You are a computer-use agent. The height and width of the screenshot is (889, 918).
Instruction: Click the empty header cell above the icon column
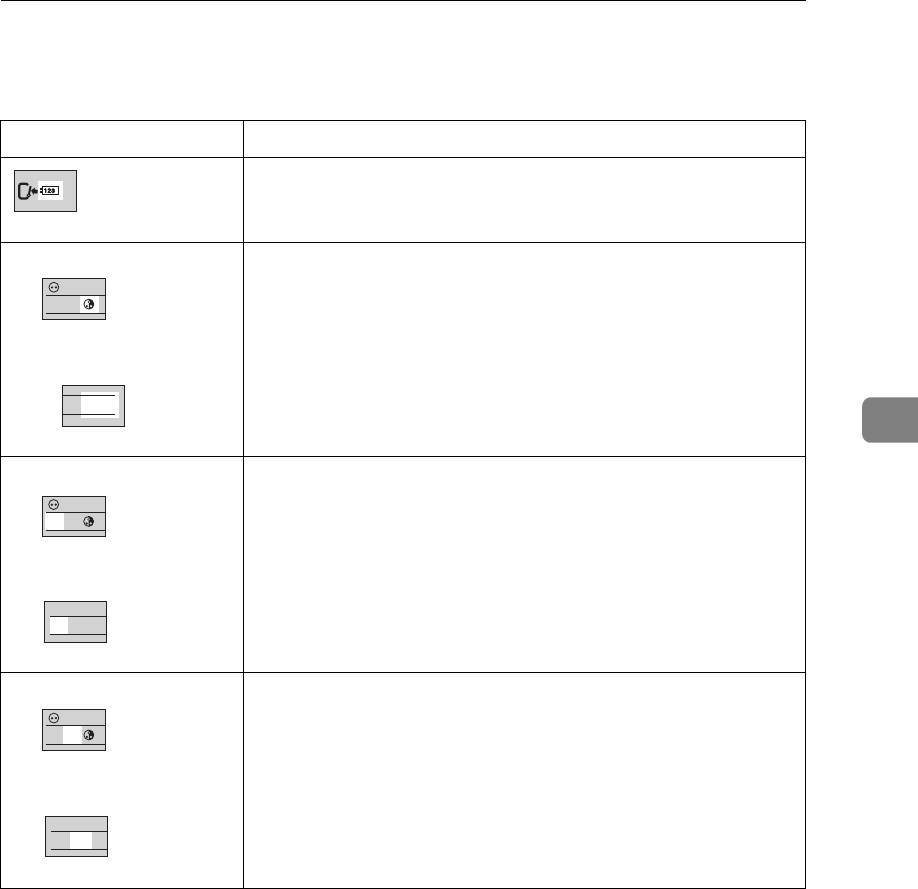point(122,139)
